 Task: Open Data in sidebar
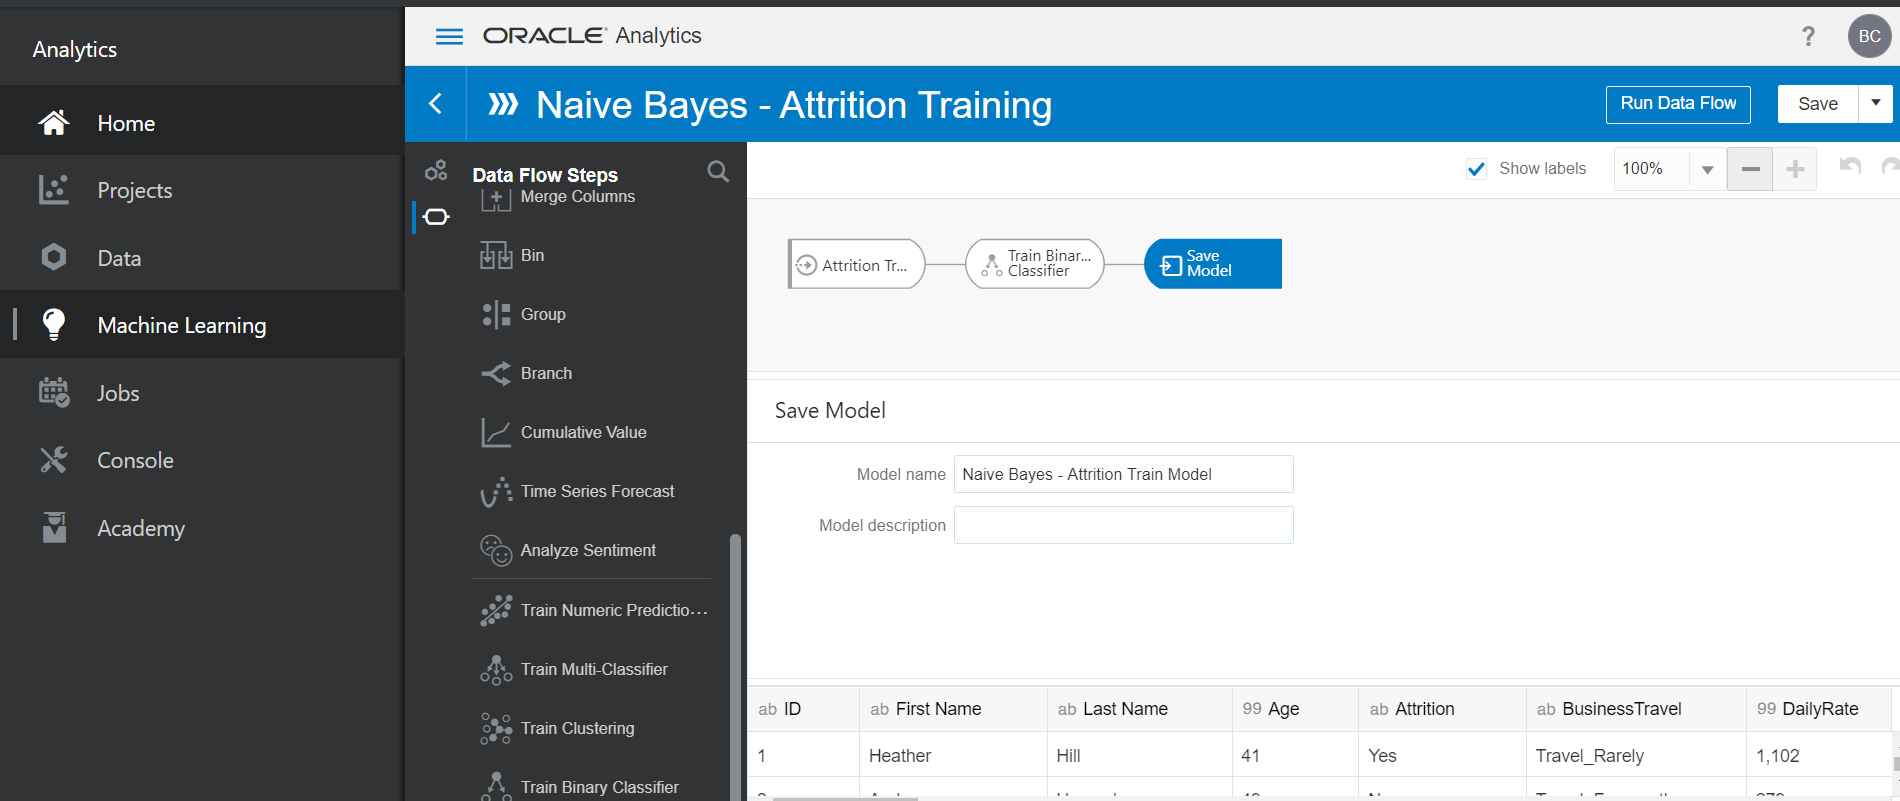pos(201,258)
